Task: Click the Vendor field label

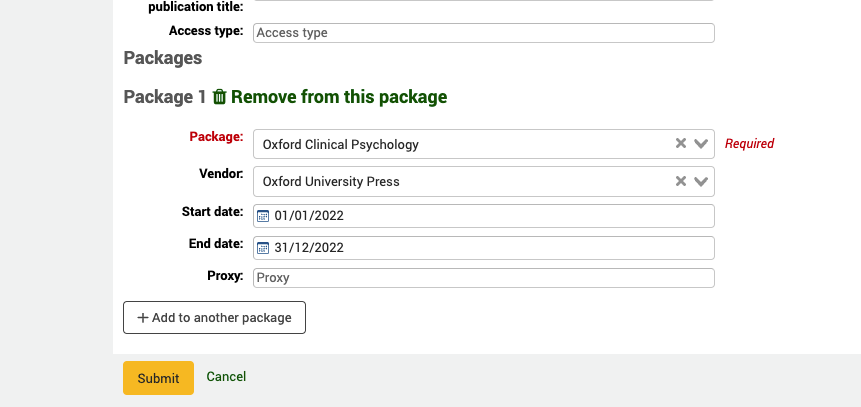Action: coord(221,174)
